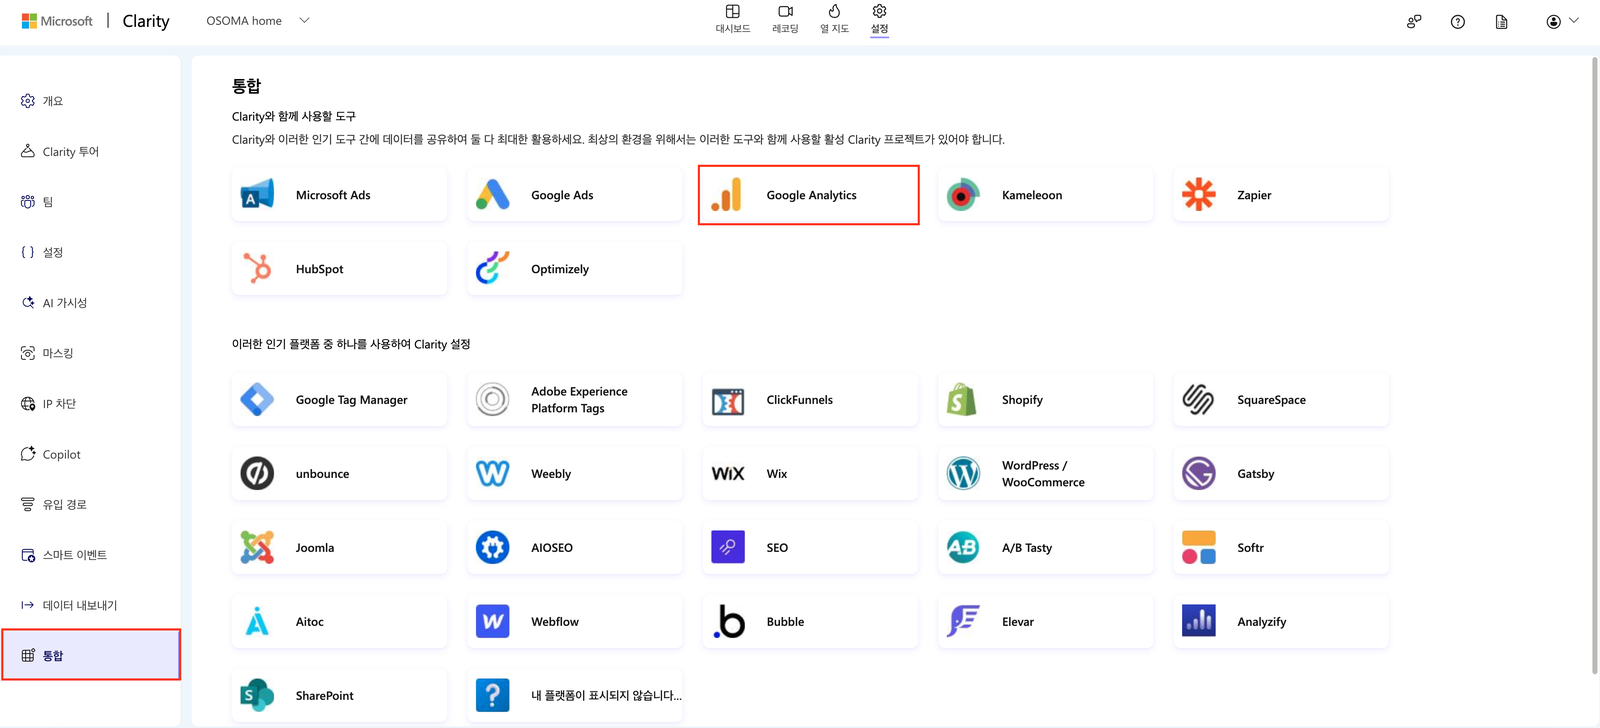Choose the Bubble platform
This screenshot has width=1600, height=728.
[809, 622]
